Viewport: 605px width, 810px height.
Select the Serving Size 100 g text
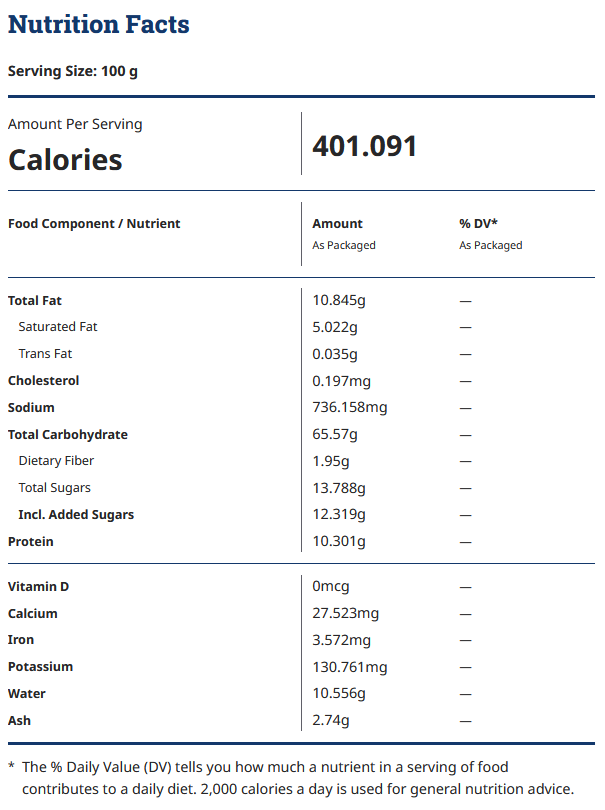point(73,71)
